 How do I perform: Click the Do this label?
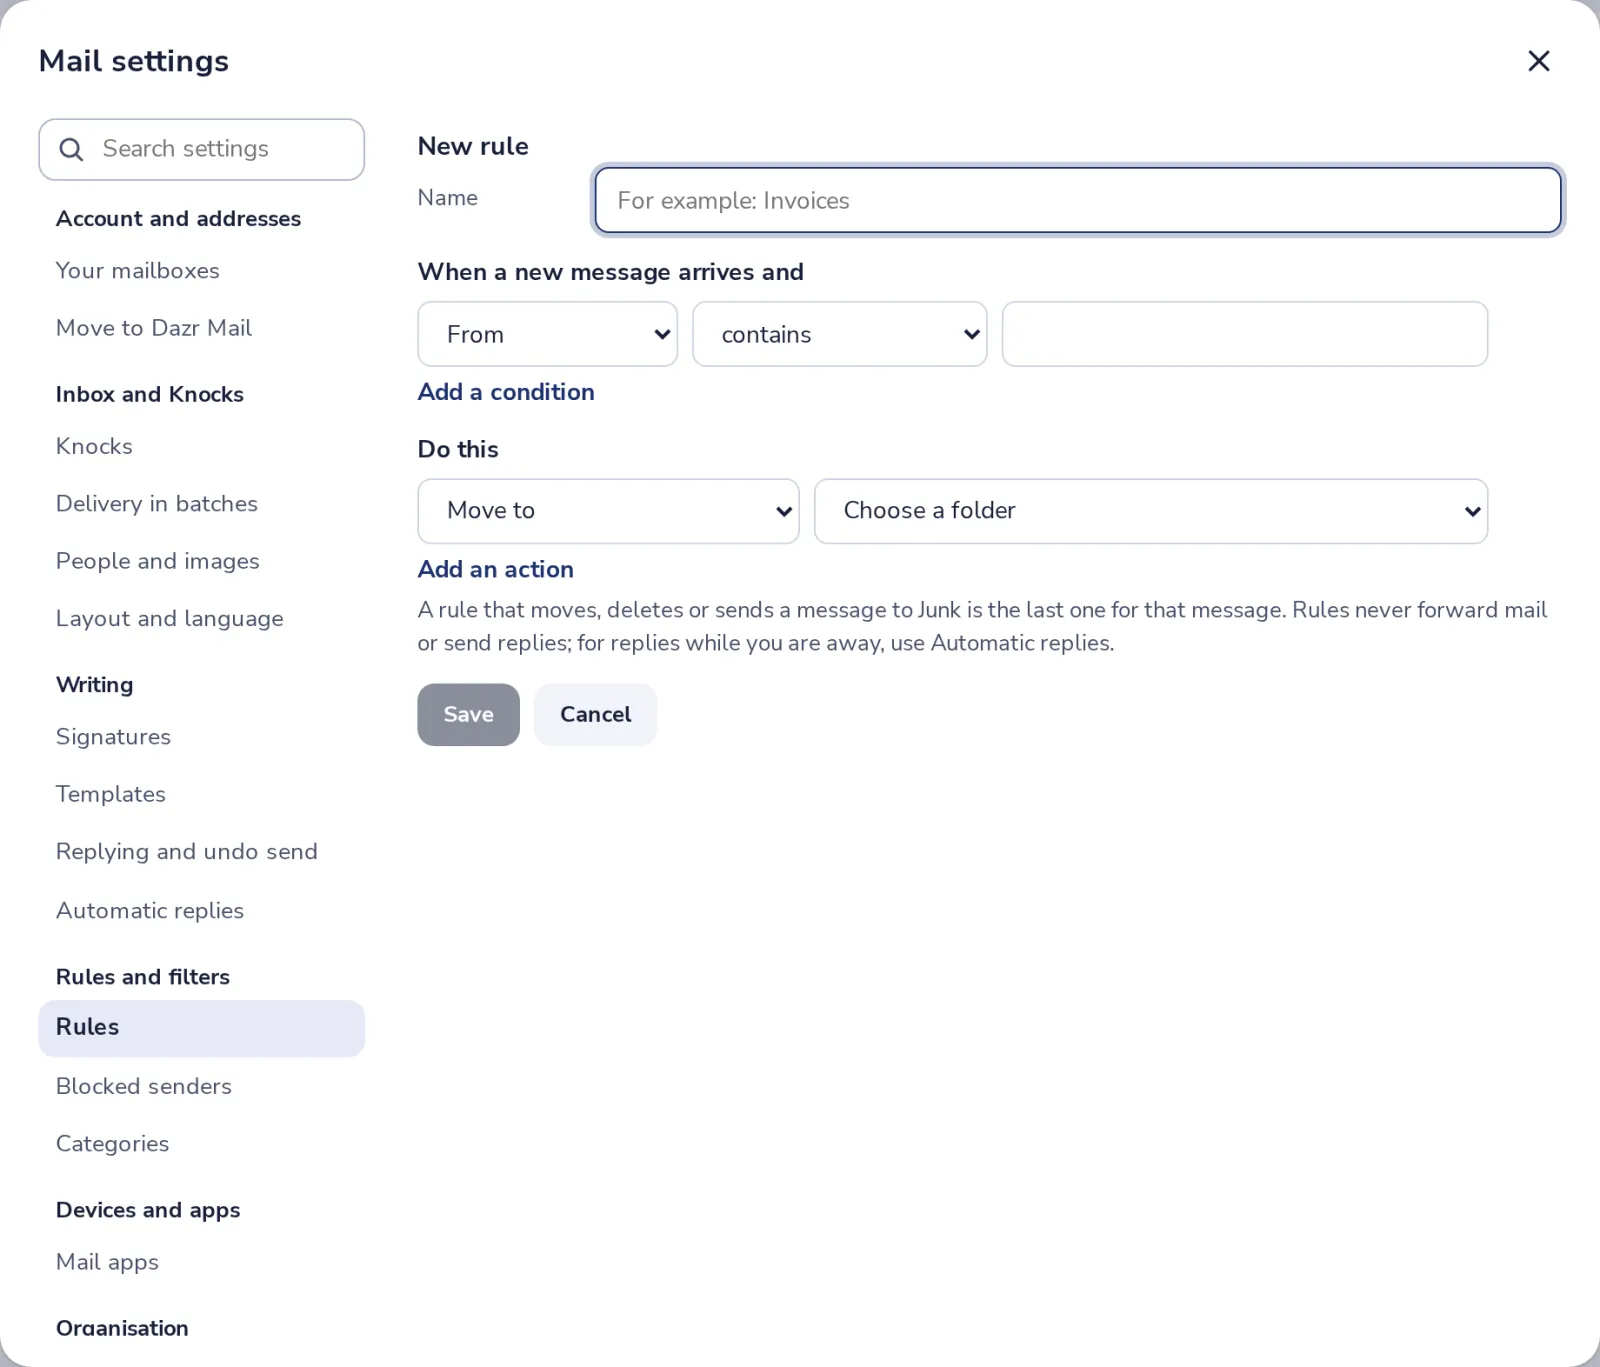point(458,449)
